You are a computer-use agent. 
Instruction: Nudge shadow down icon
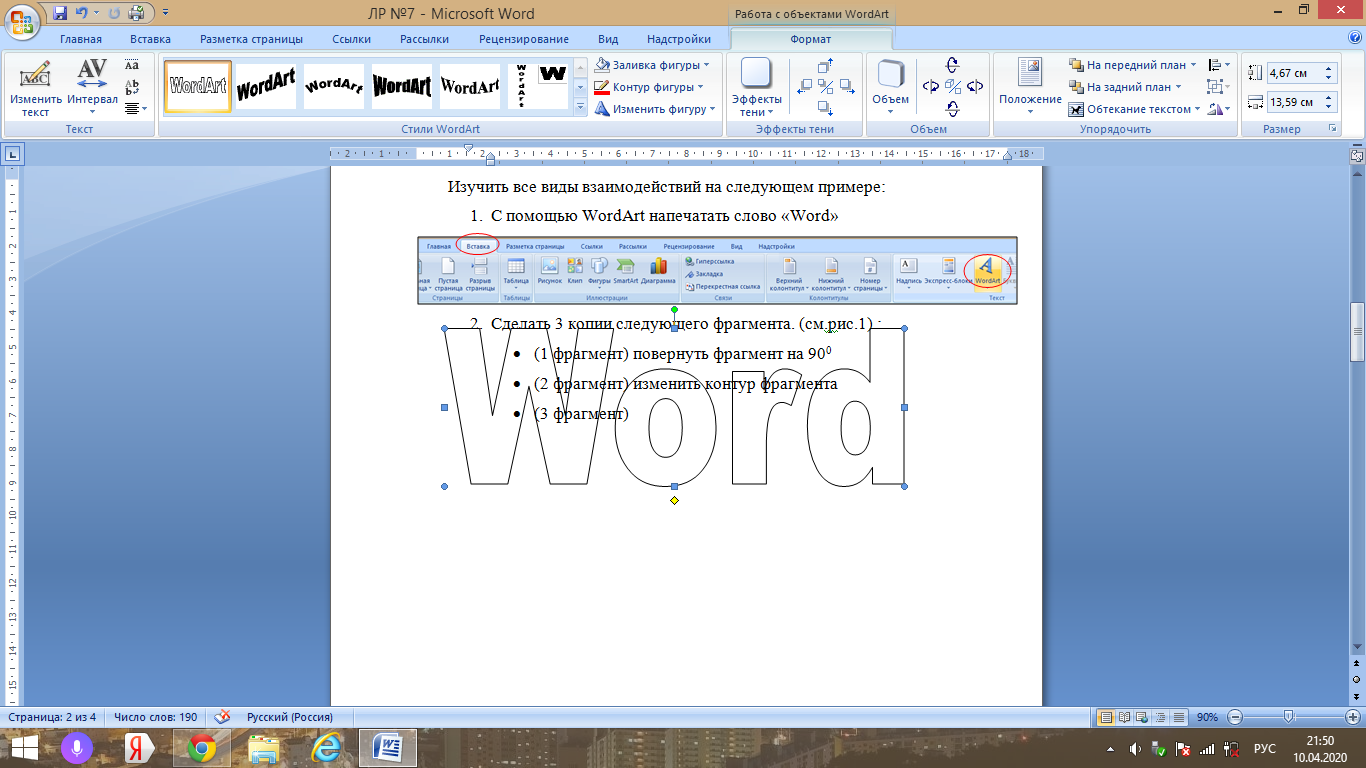825,108
